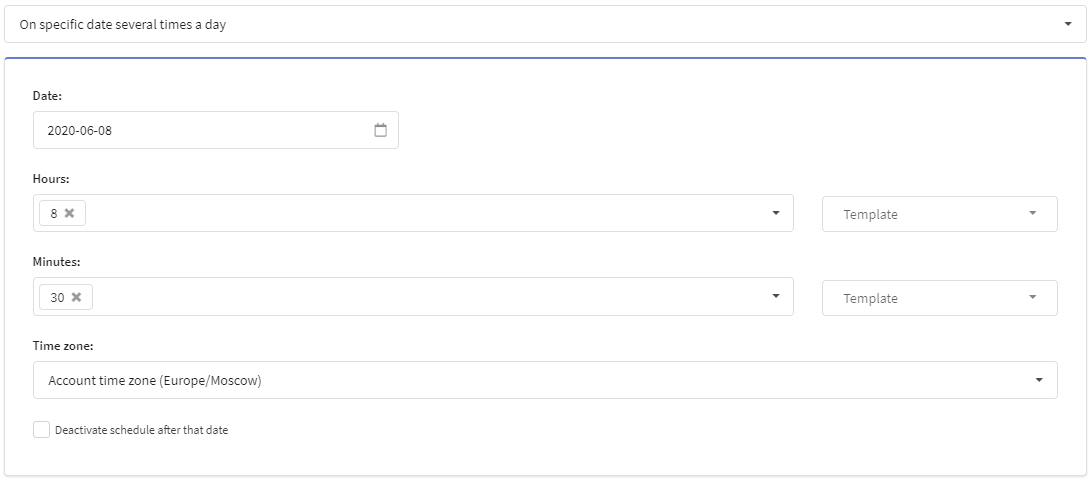This screenshot has width=1091, height=480.
Task: Open the calendar picker icon
Action: pos(381,130)
